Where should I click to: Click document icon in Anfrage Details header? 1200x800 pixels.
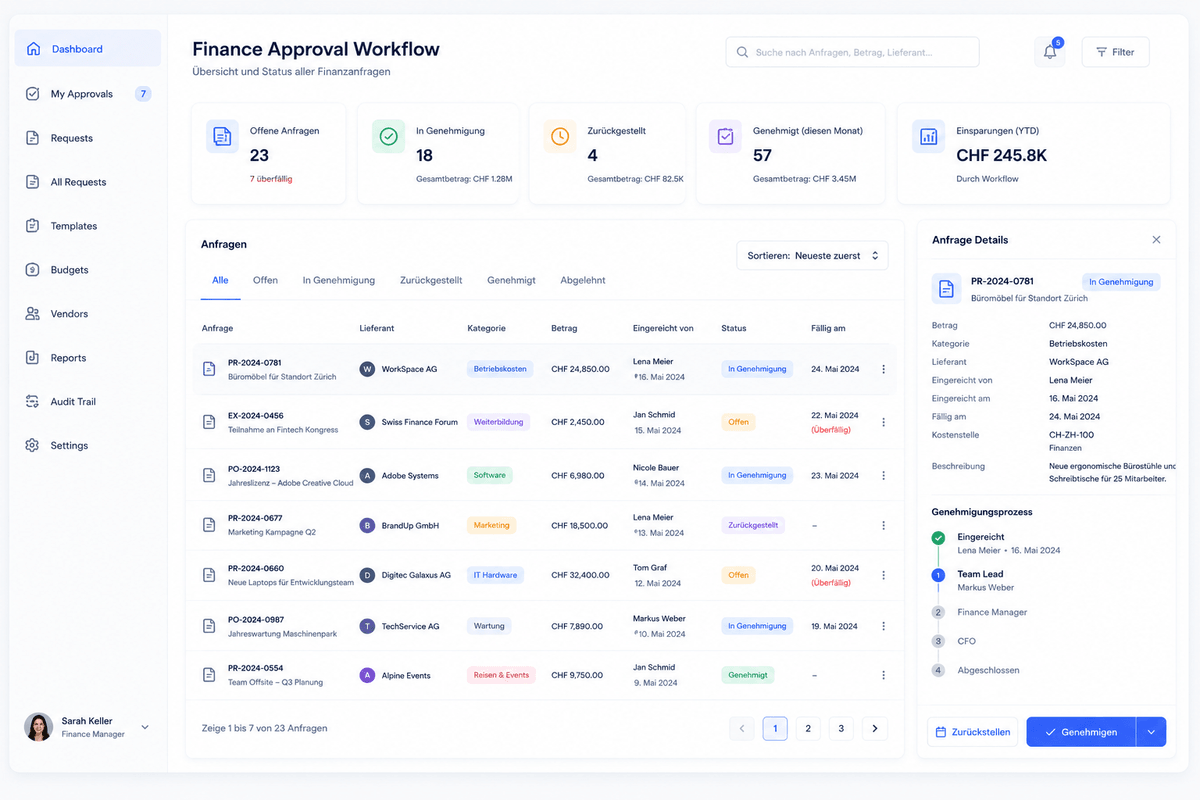946,289
